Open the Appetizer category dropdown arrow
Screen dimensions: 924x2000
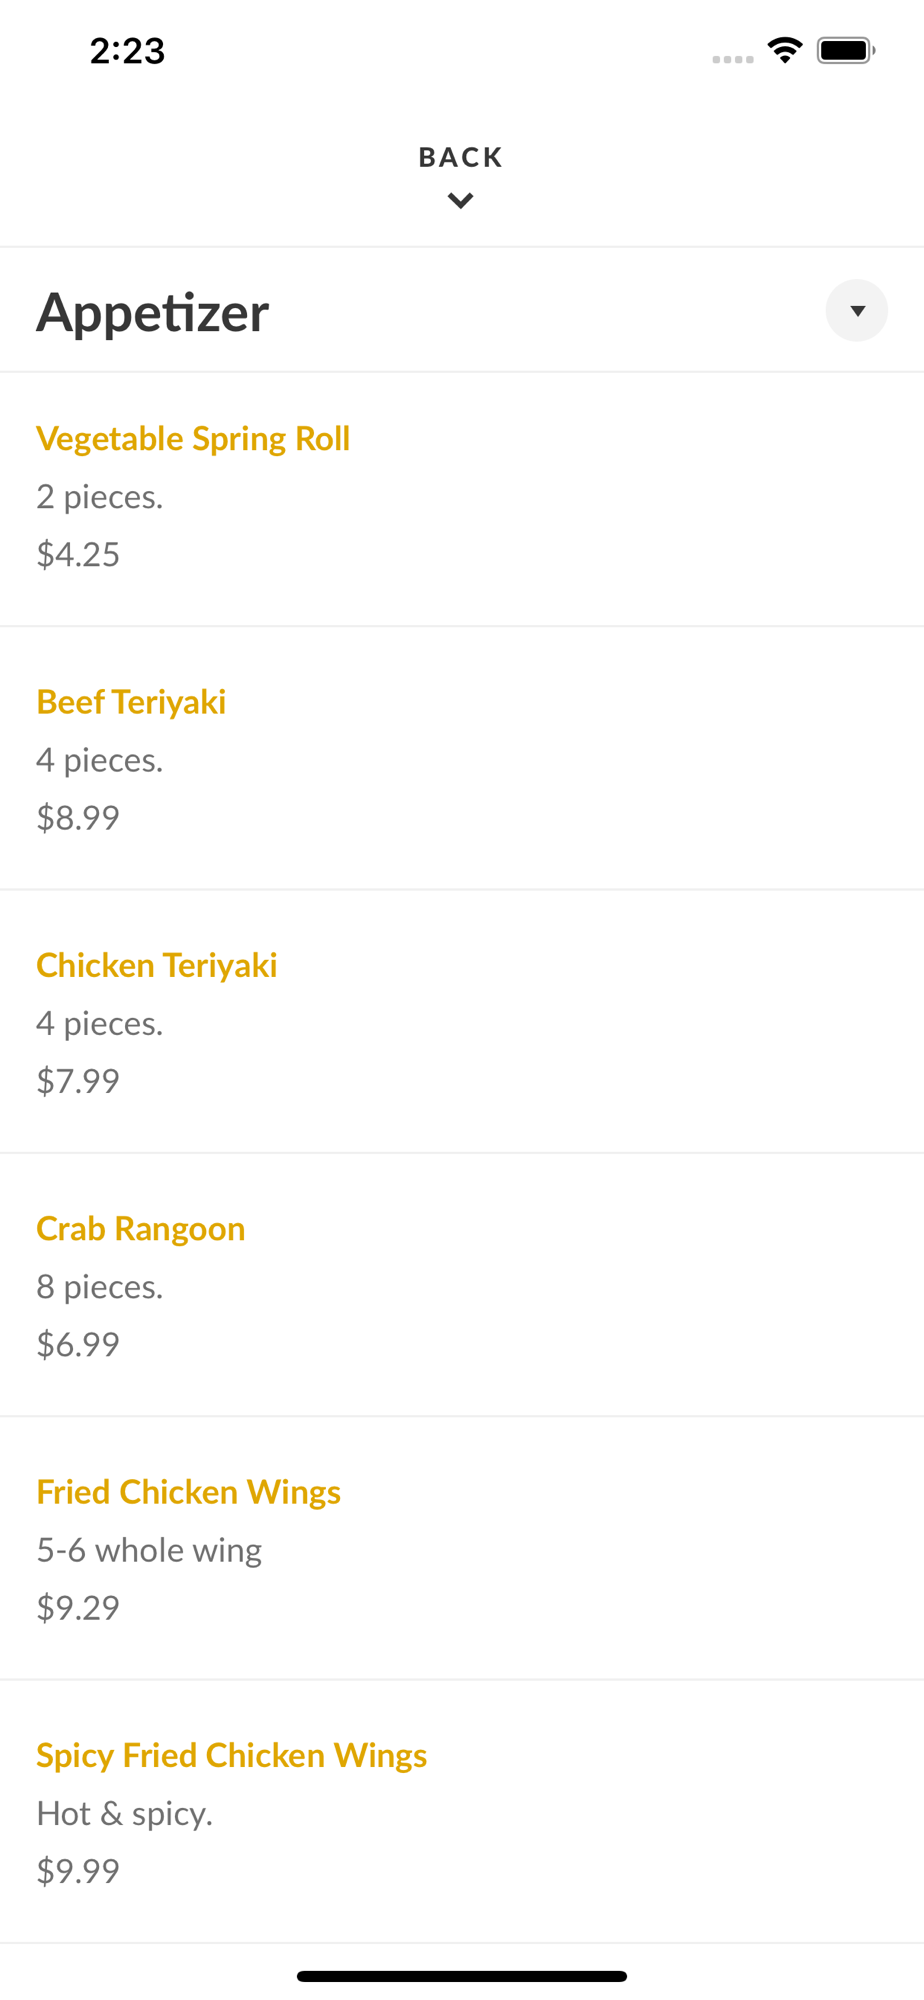pos(856,311)
